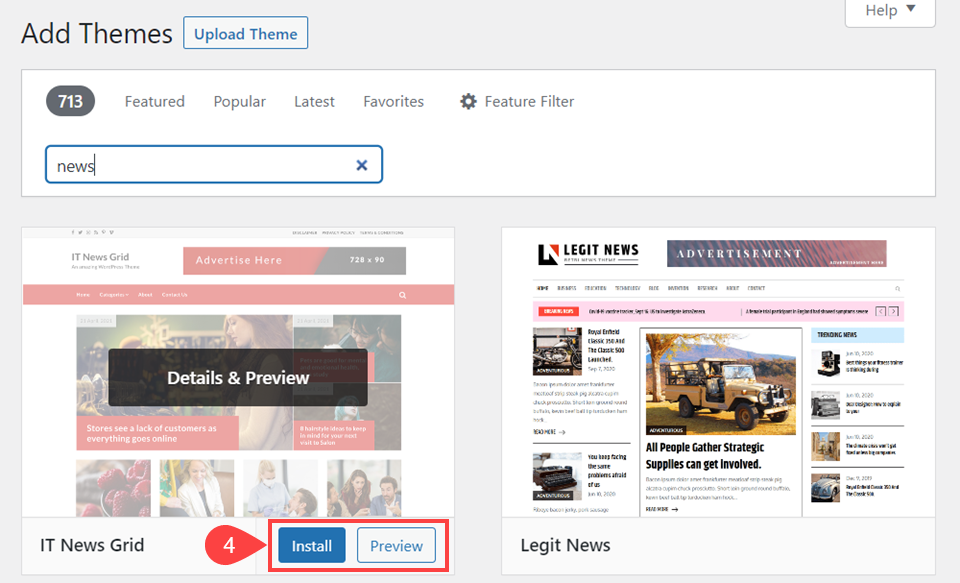Image resolution: width=960 pixels, height=583 pixels.
Task: Open the Help menu
Action: (885, 10)
